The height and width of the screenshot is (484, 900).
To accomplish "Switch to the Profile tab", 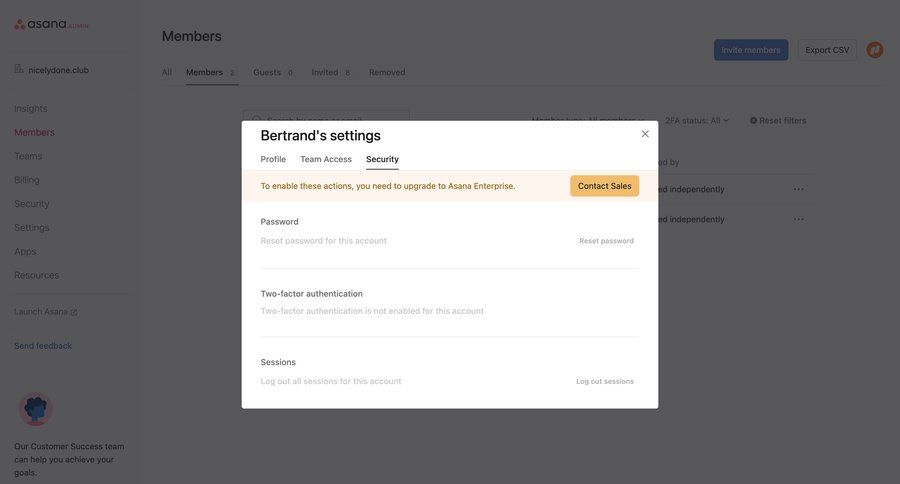I will pyautogui.click(x=273, y=159).
